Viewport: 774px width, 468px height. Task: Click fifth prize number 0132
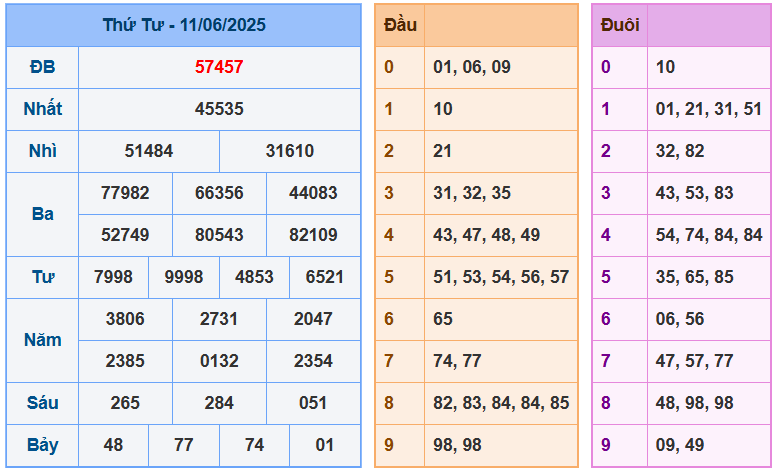click(x=219, y=361)
